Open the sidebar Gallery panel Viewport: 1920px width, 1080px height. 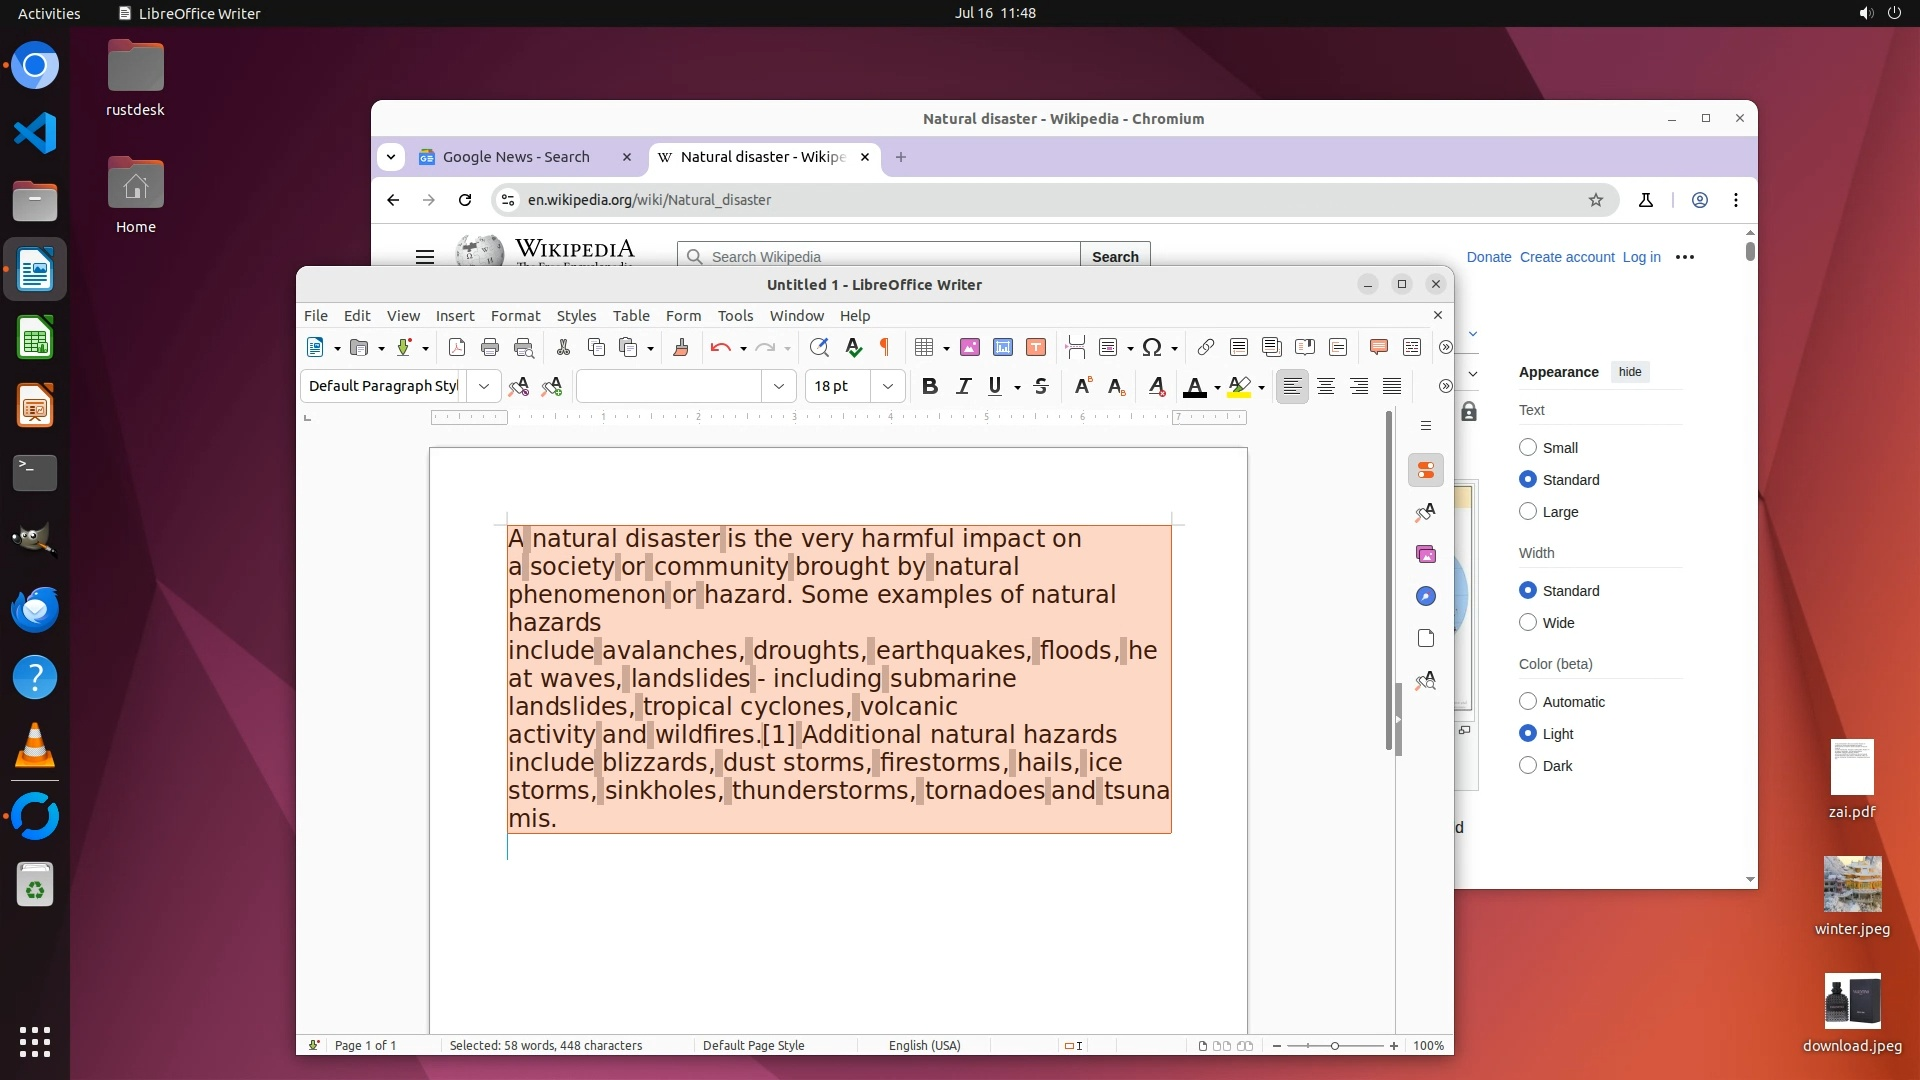pyautogui.click(x=1426, y=554)
